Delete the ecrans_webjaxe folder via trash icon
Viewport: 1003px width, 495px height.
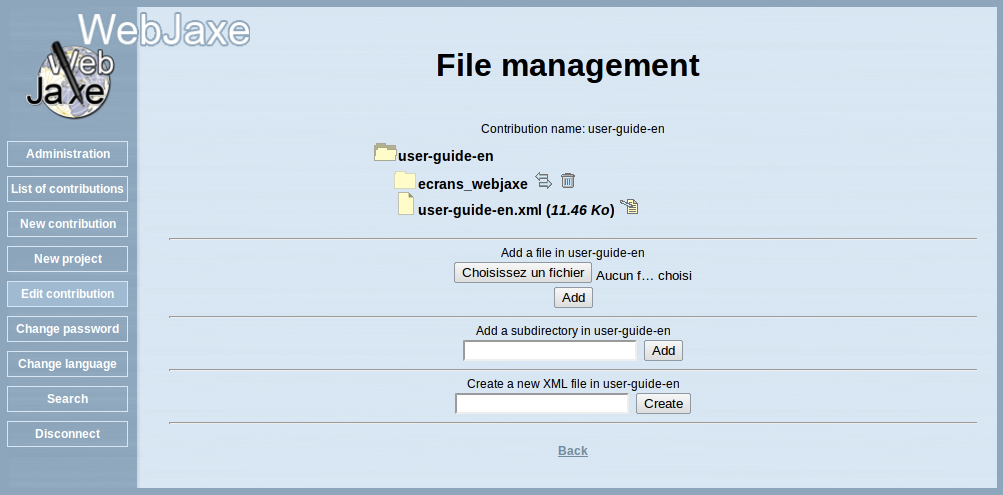(x=568, y=181)
